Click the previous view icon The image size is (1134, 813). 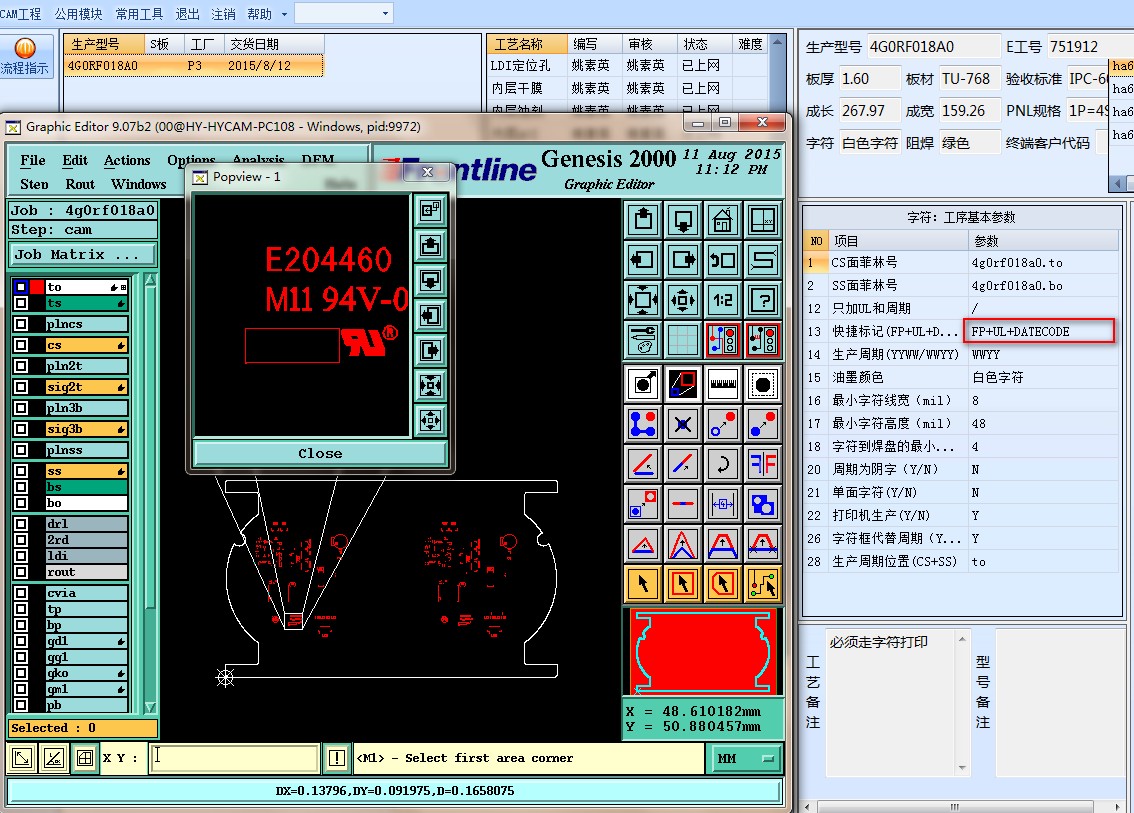coord(722,260)
